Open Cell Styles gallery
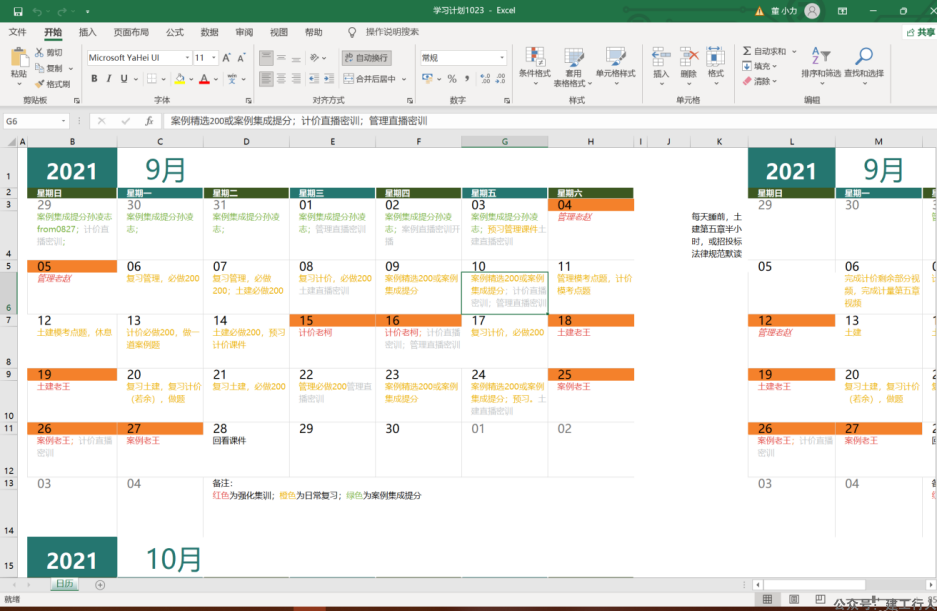This screenshot has width=937, height=611. (x=616, y=66)
